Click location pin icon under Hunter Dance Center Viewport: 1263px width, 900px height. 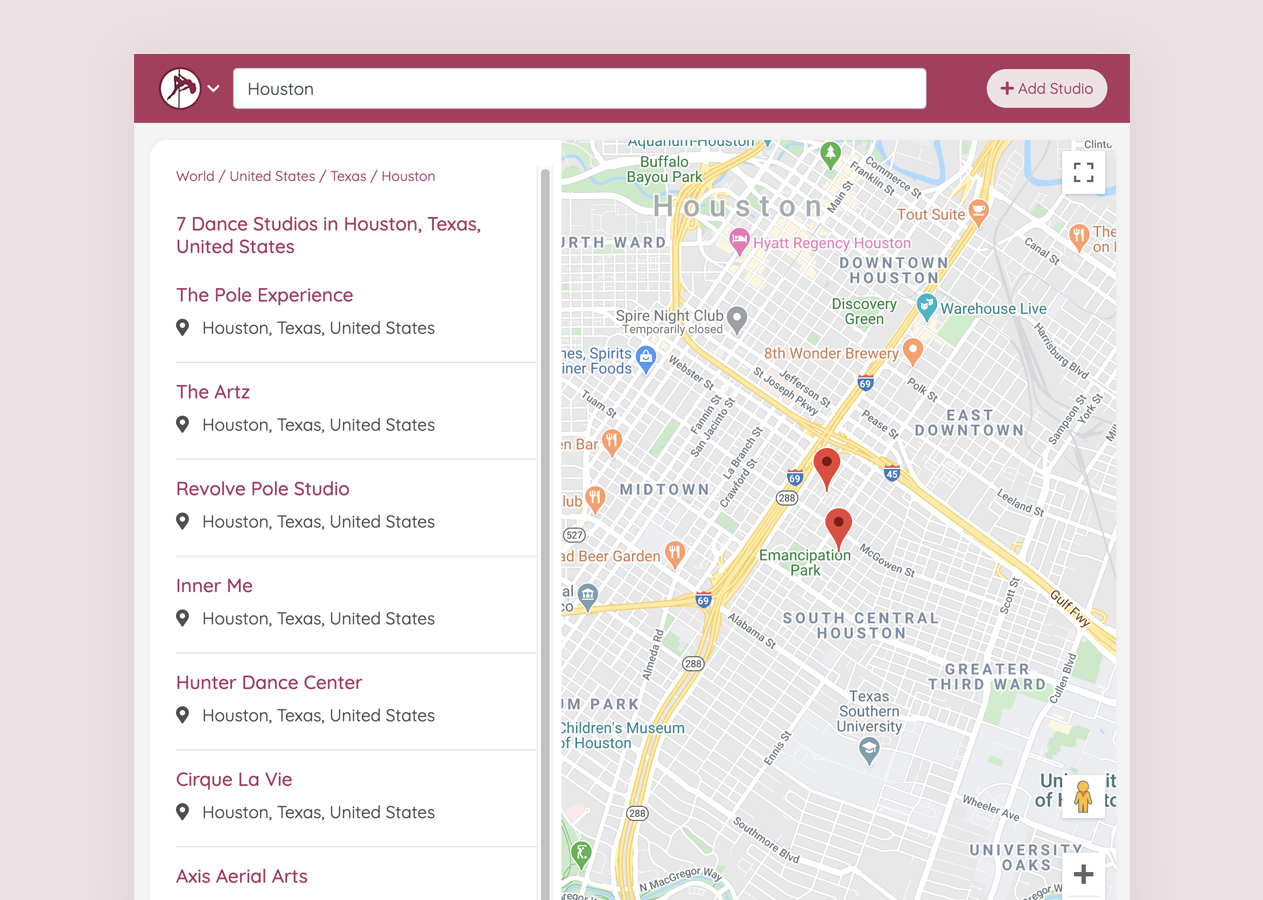pyautogui.click(x=182, y=715)
